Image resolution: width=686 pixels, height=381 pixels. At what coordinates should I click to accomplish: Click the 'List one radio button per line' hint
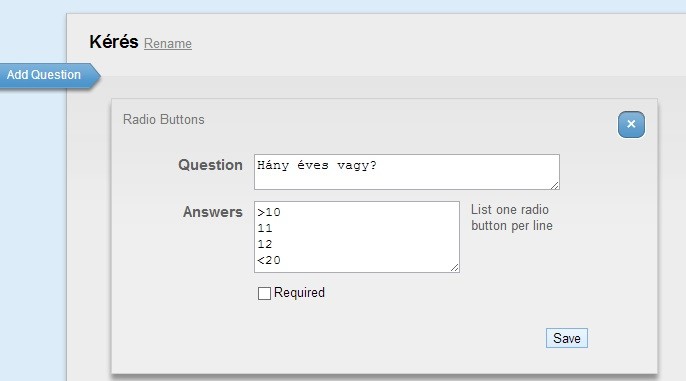pos(512,217)
